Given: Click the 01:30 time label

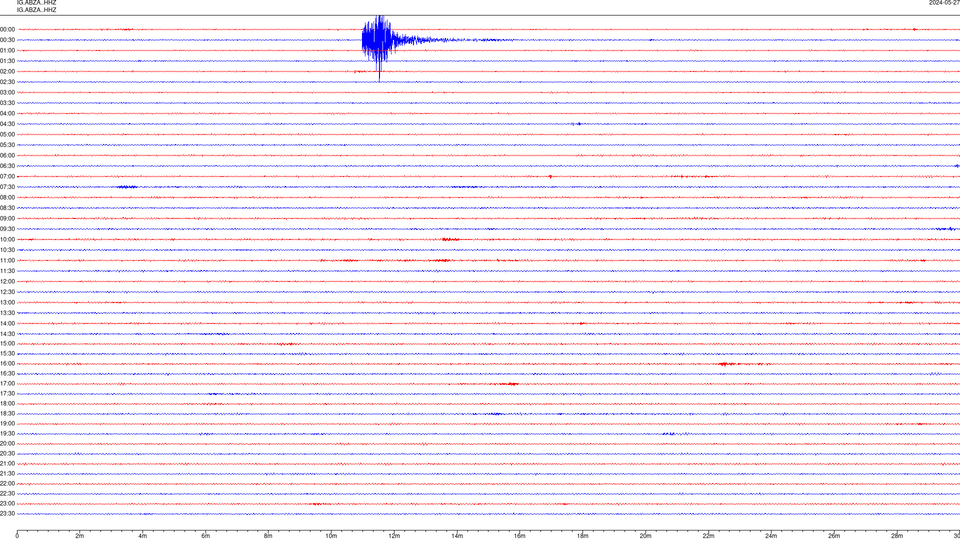Looking at the screenshot, I should click(7, 61).
